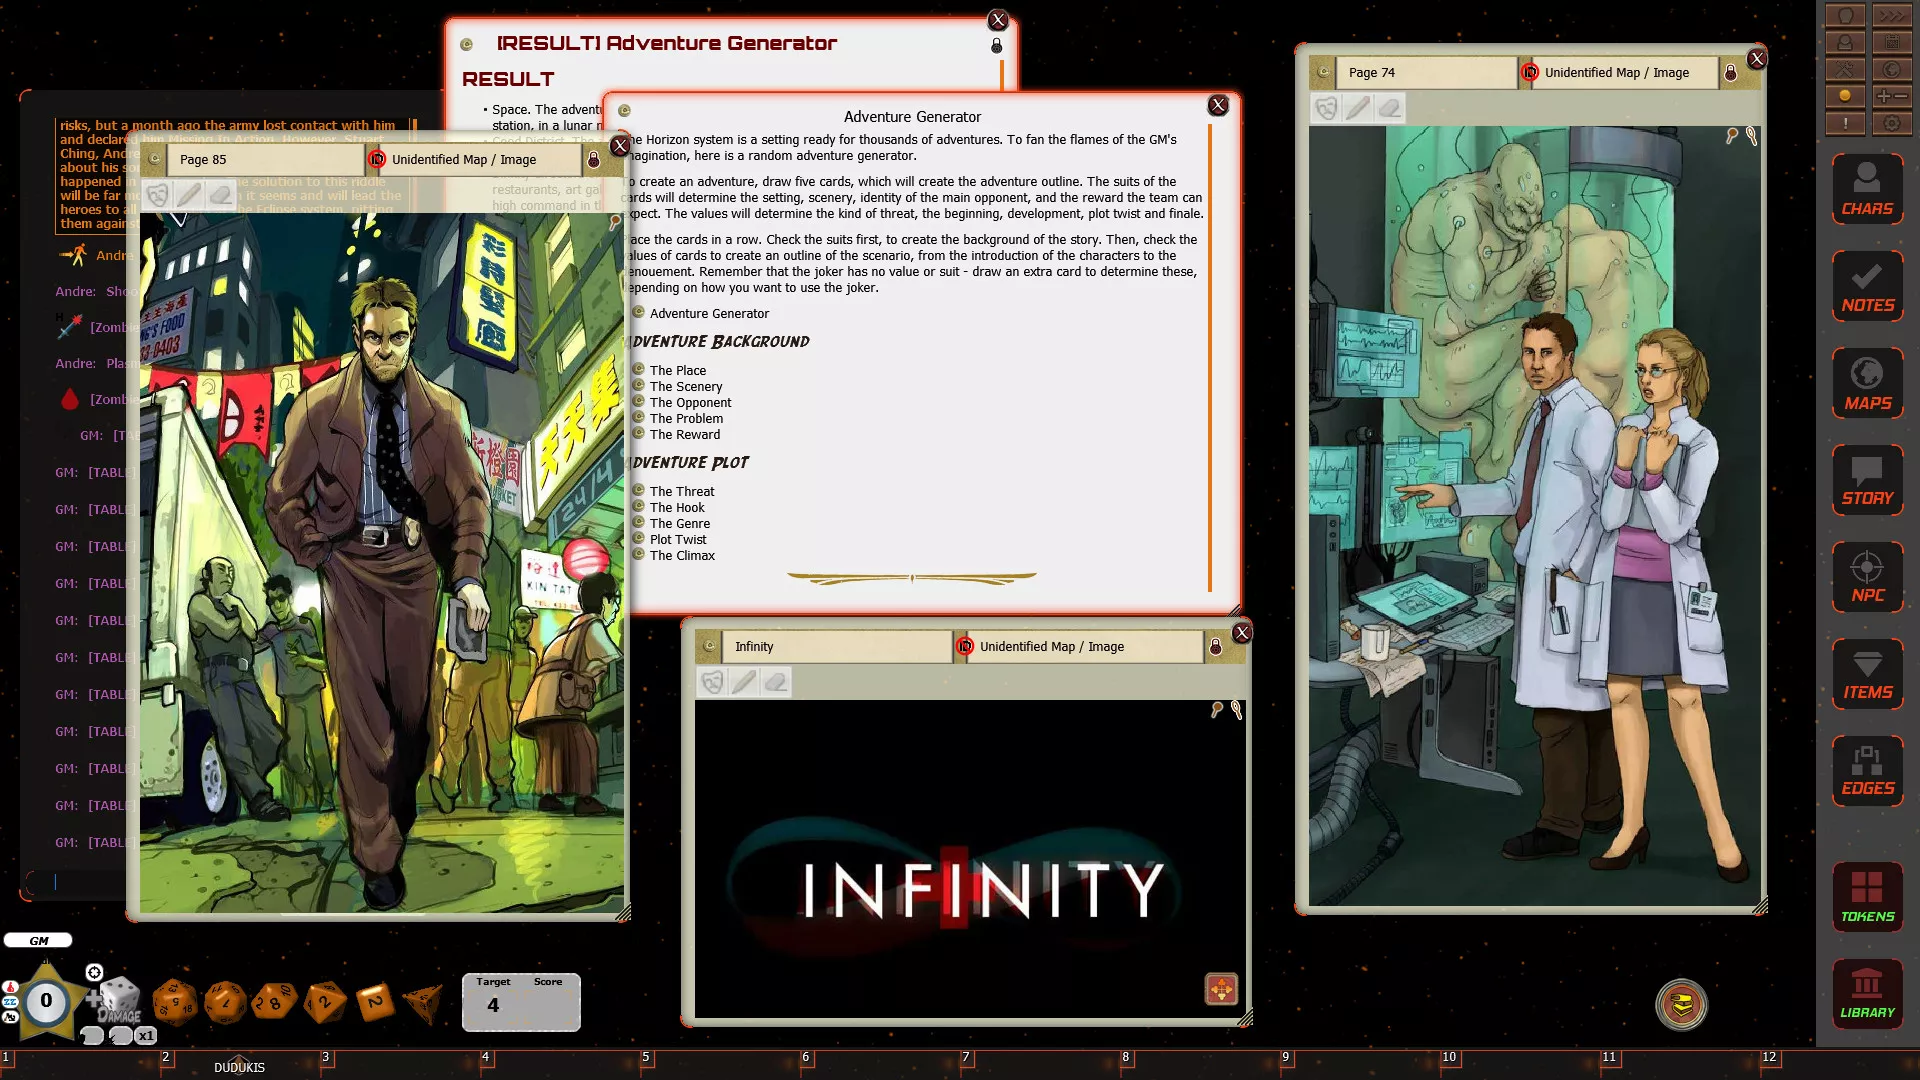Pick the orange d10 die
Screen dimensions: 1920x1080
(x=274, y=1001)
